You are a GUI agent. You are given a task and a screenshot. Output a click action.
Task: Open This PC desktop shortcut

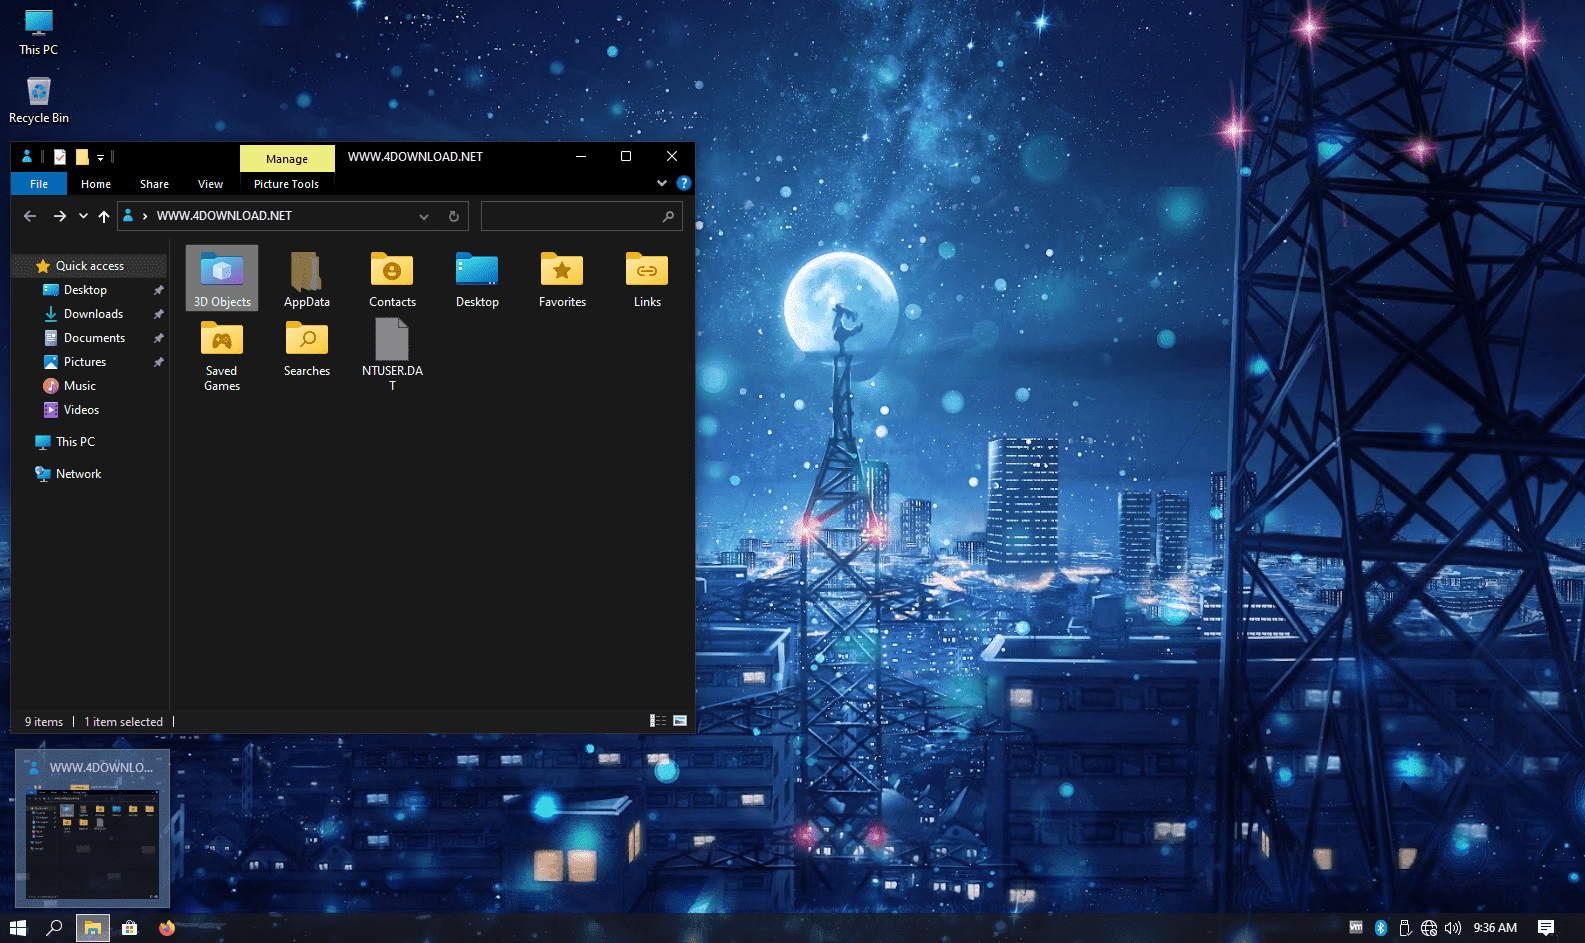pyautogui.click(x=38, y=32)
